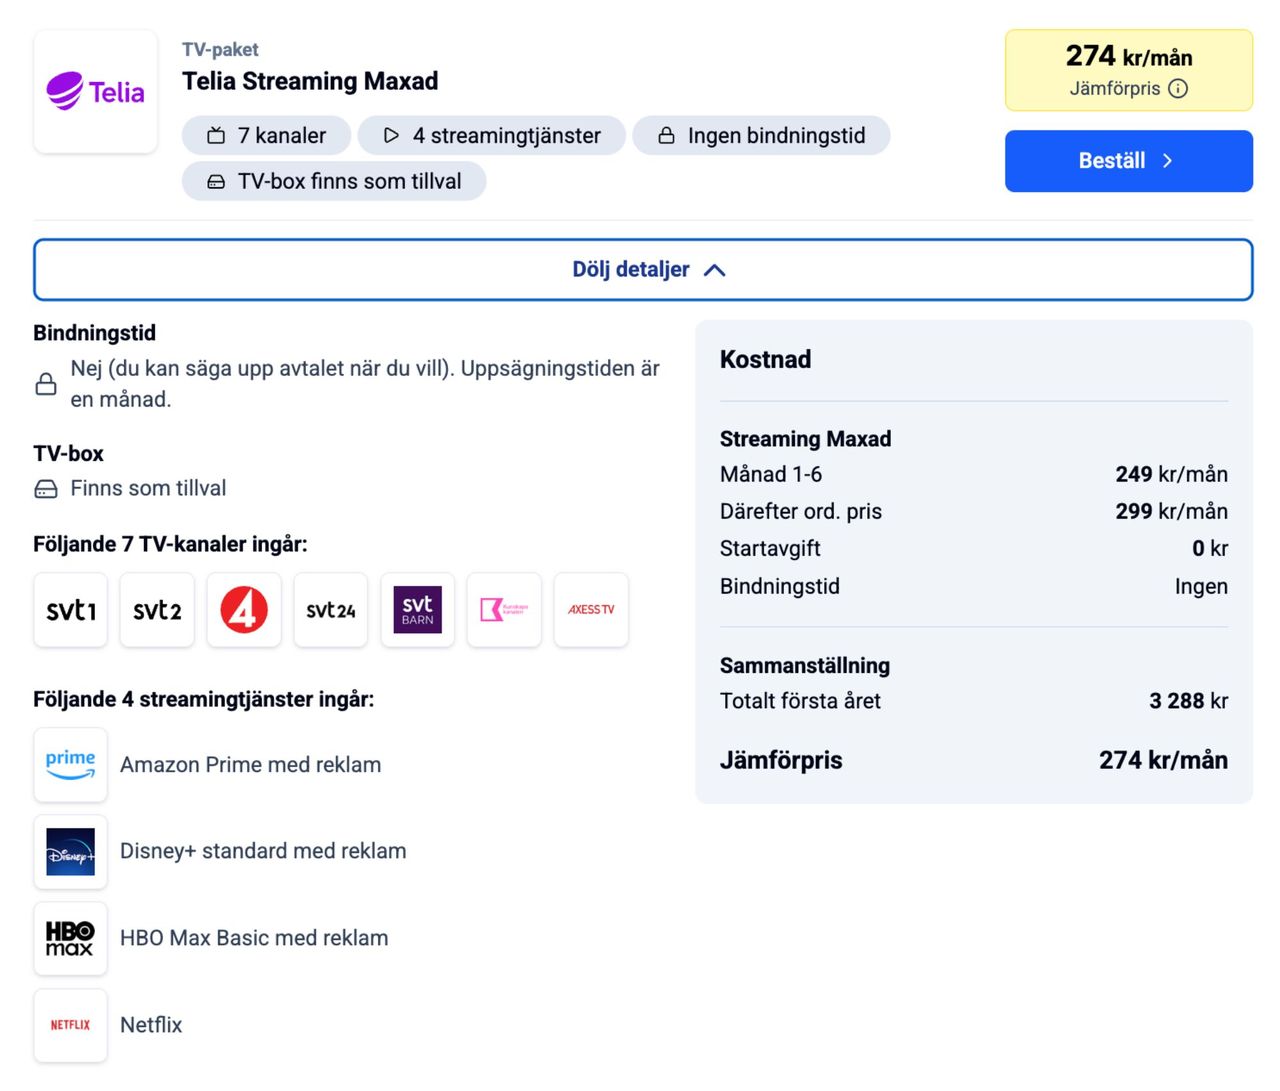Click the SVT2 channel logo
This screenshot has height=1091, width=1280.
(157, 610)
